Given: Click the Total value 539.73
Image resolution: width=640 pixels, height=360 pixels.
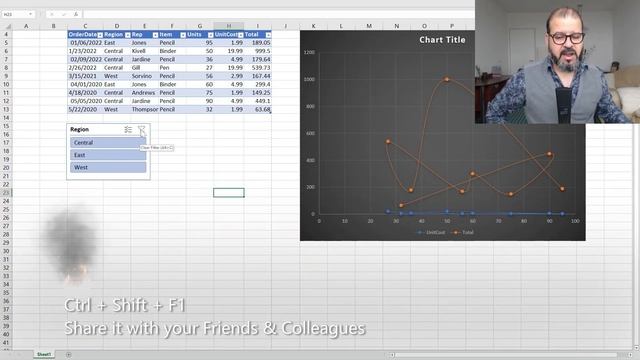Looking at the screenshot, I should [x=258, y=68].
